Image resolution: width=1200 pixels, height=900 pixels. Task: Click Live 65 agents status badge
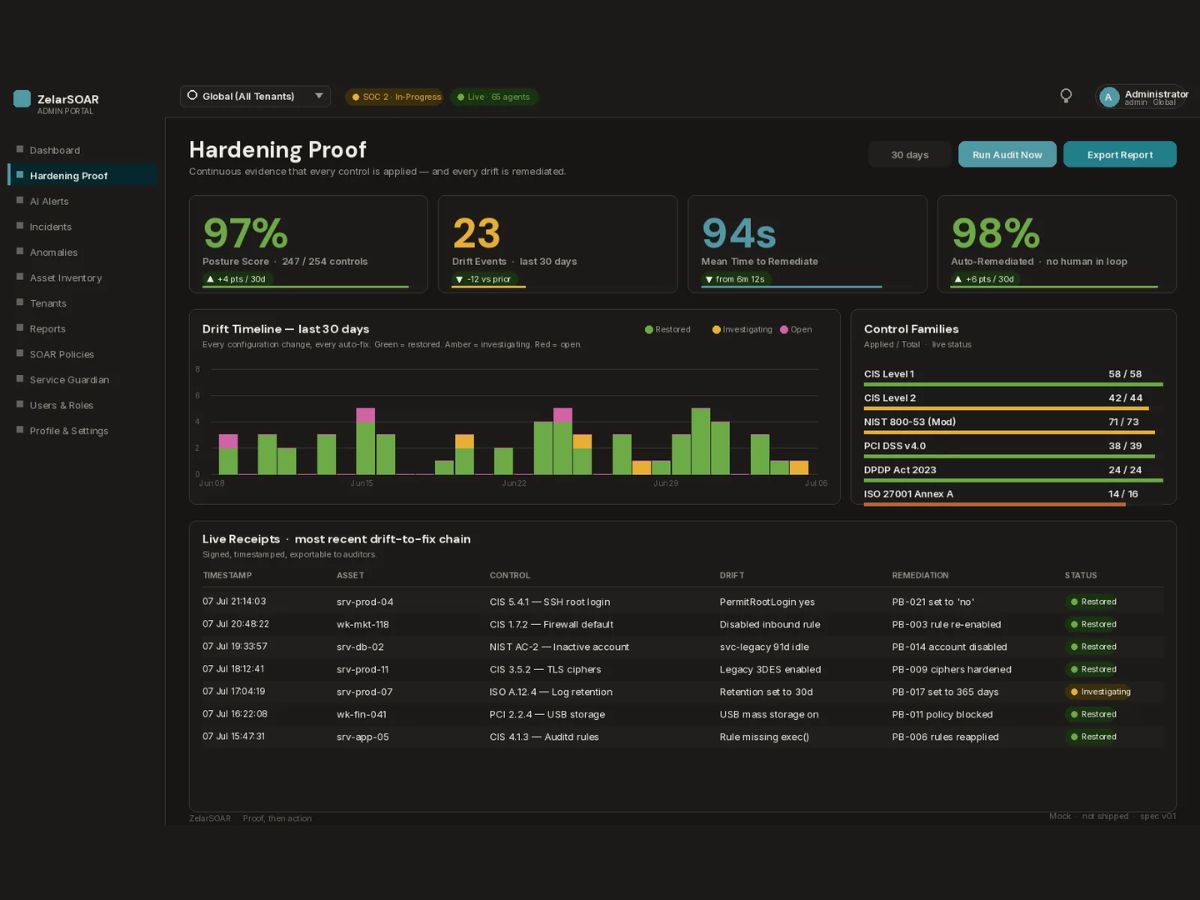[x=494, y=97]
